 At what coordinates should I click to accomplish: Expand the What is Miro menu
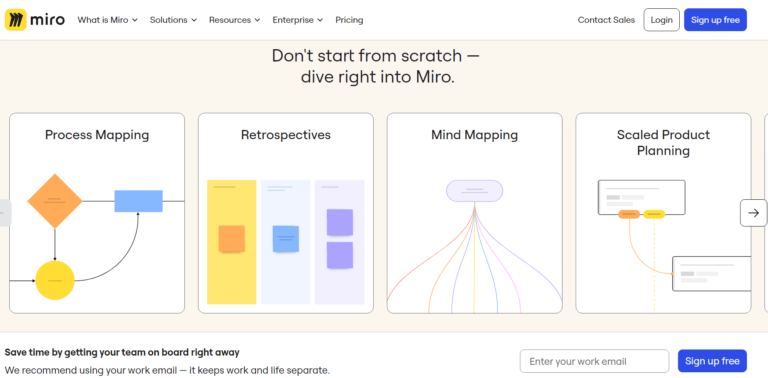[x=108, y=20]
